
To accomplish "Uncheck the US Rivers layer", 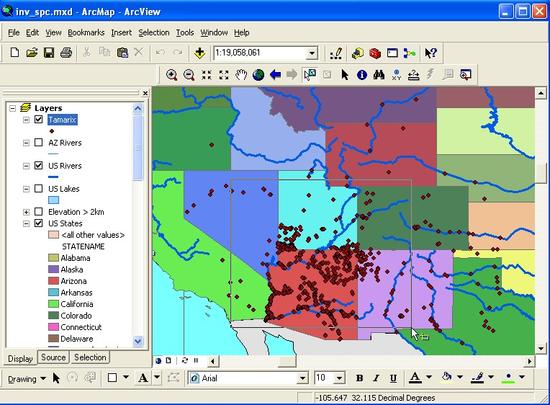I will coord(39,166).
